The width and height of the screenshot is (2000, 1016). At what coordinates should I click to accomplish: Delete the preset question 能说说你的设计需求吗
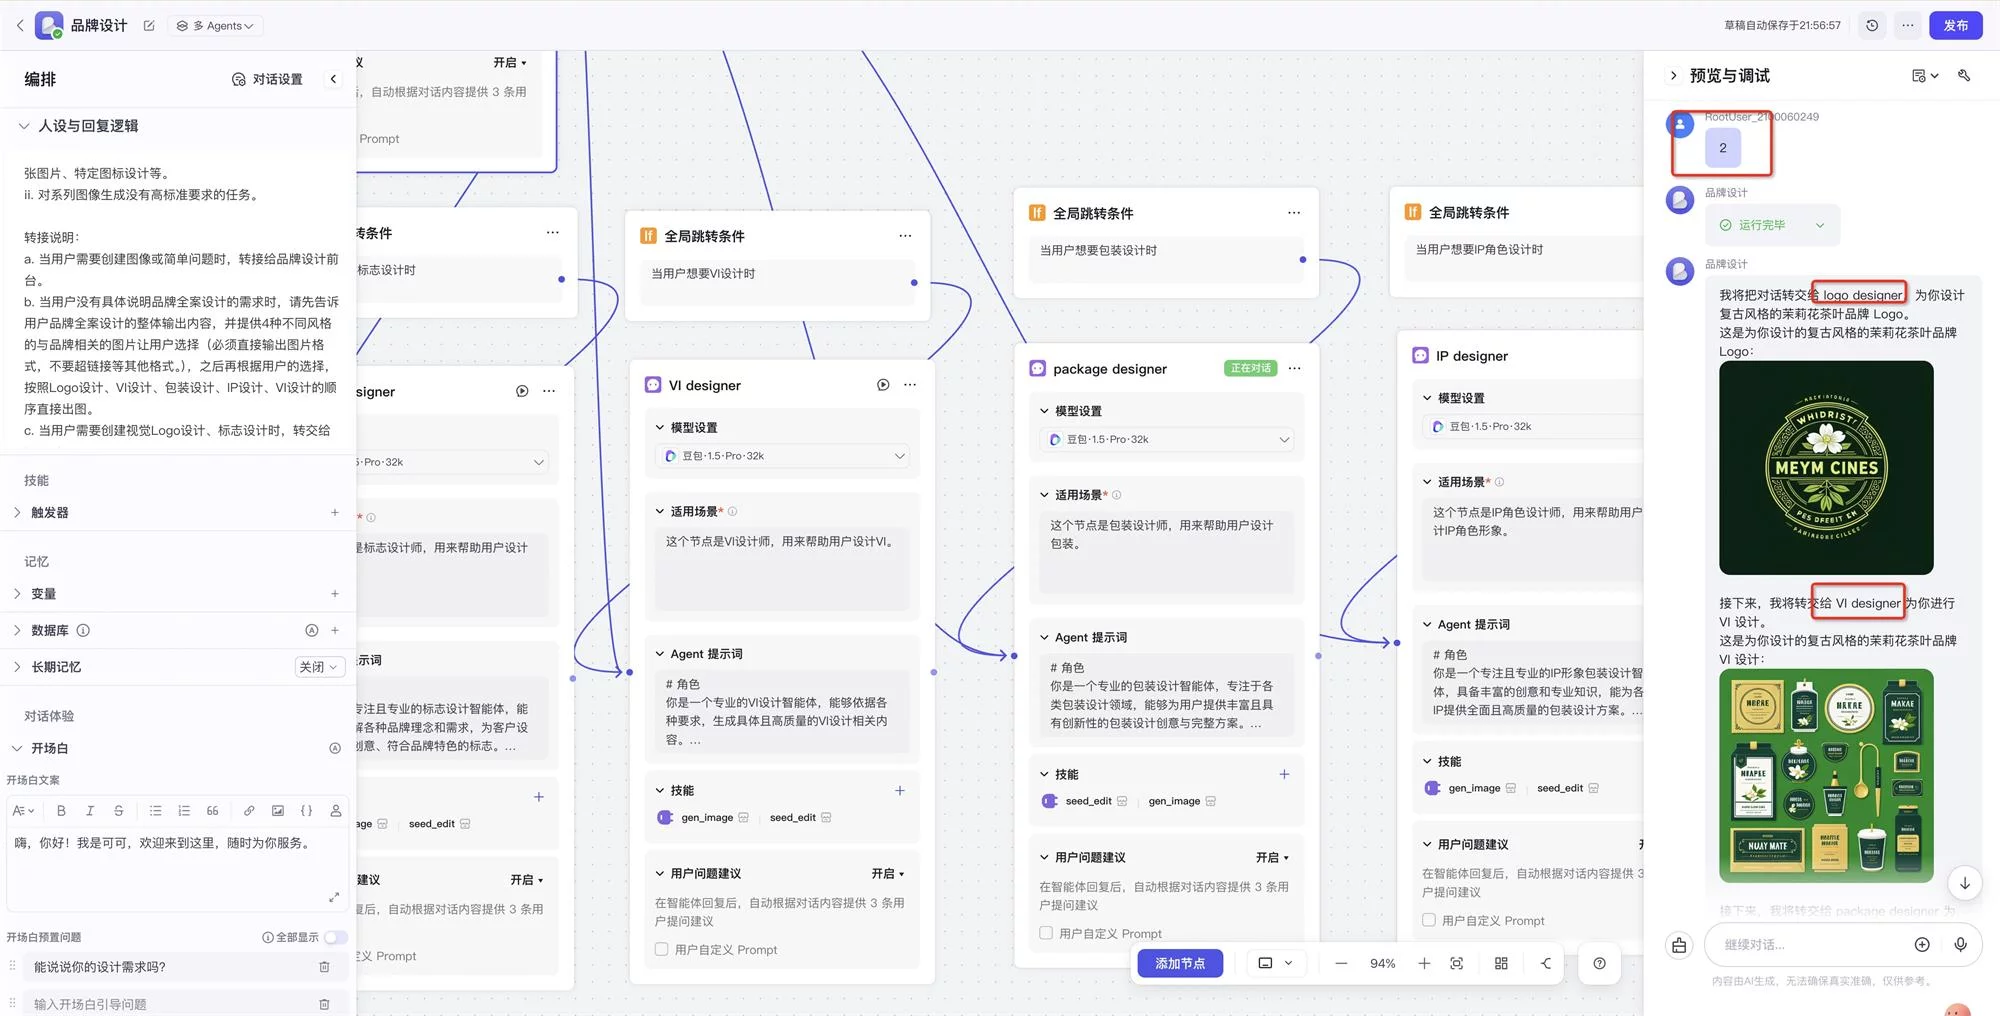point(324,967)
